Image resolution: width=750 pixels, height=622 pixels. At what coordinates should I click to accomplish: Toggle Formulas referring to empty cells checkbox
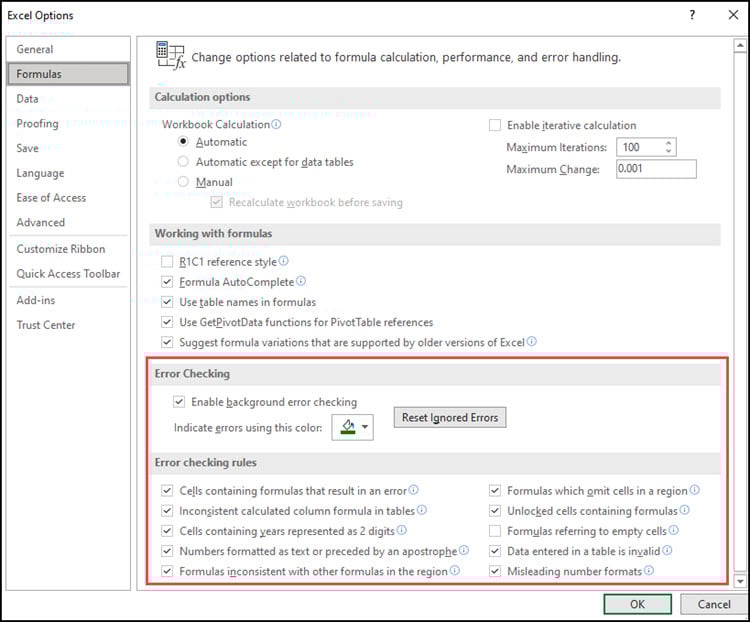click(x=495, y=531)
